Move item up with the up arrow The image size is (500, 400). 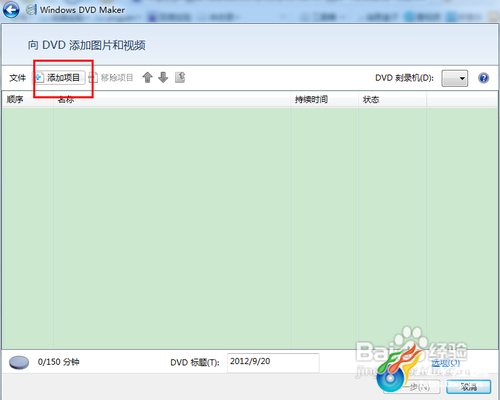pos(147,77)
